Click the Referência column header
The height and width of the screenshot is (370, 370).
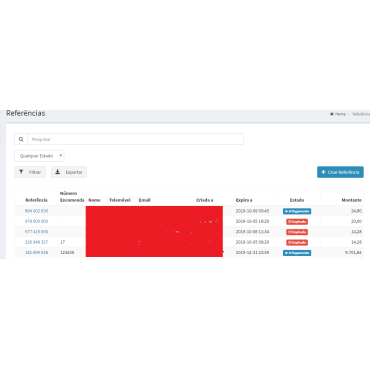(36, 200)
